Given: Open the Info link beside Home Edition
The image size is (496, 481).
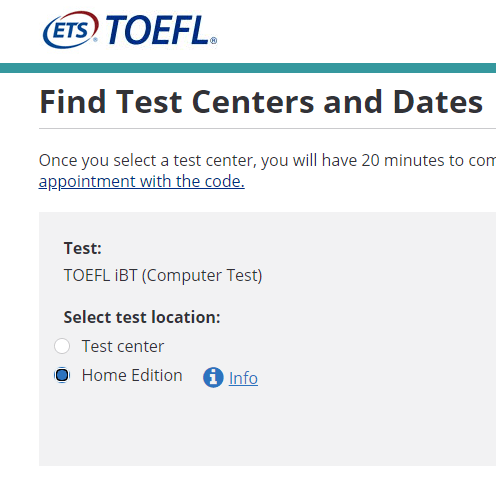Looking at the screenshot, I should point(243,378).
